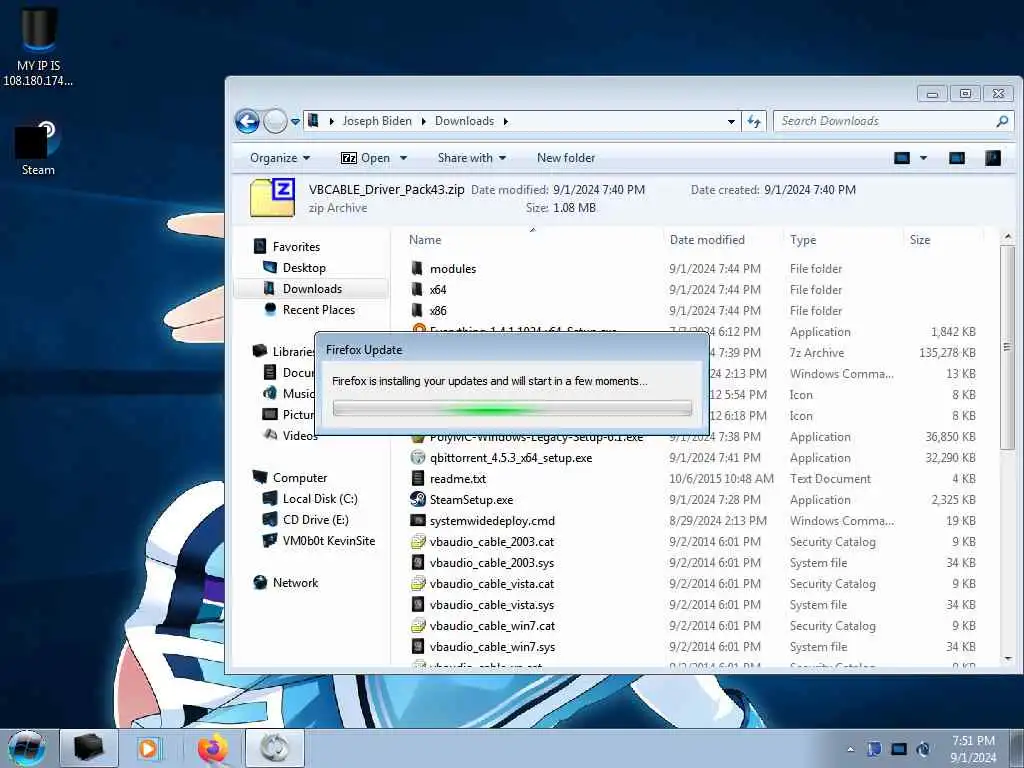Image resolution: width=1024 pixels, height=768 pixels.
Task: Select qbittorrent_4.5.3_x64_setup.exe icon
Action: coord(418,457)
